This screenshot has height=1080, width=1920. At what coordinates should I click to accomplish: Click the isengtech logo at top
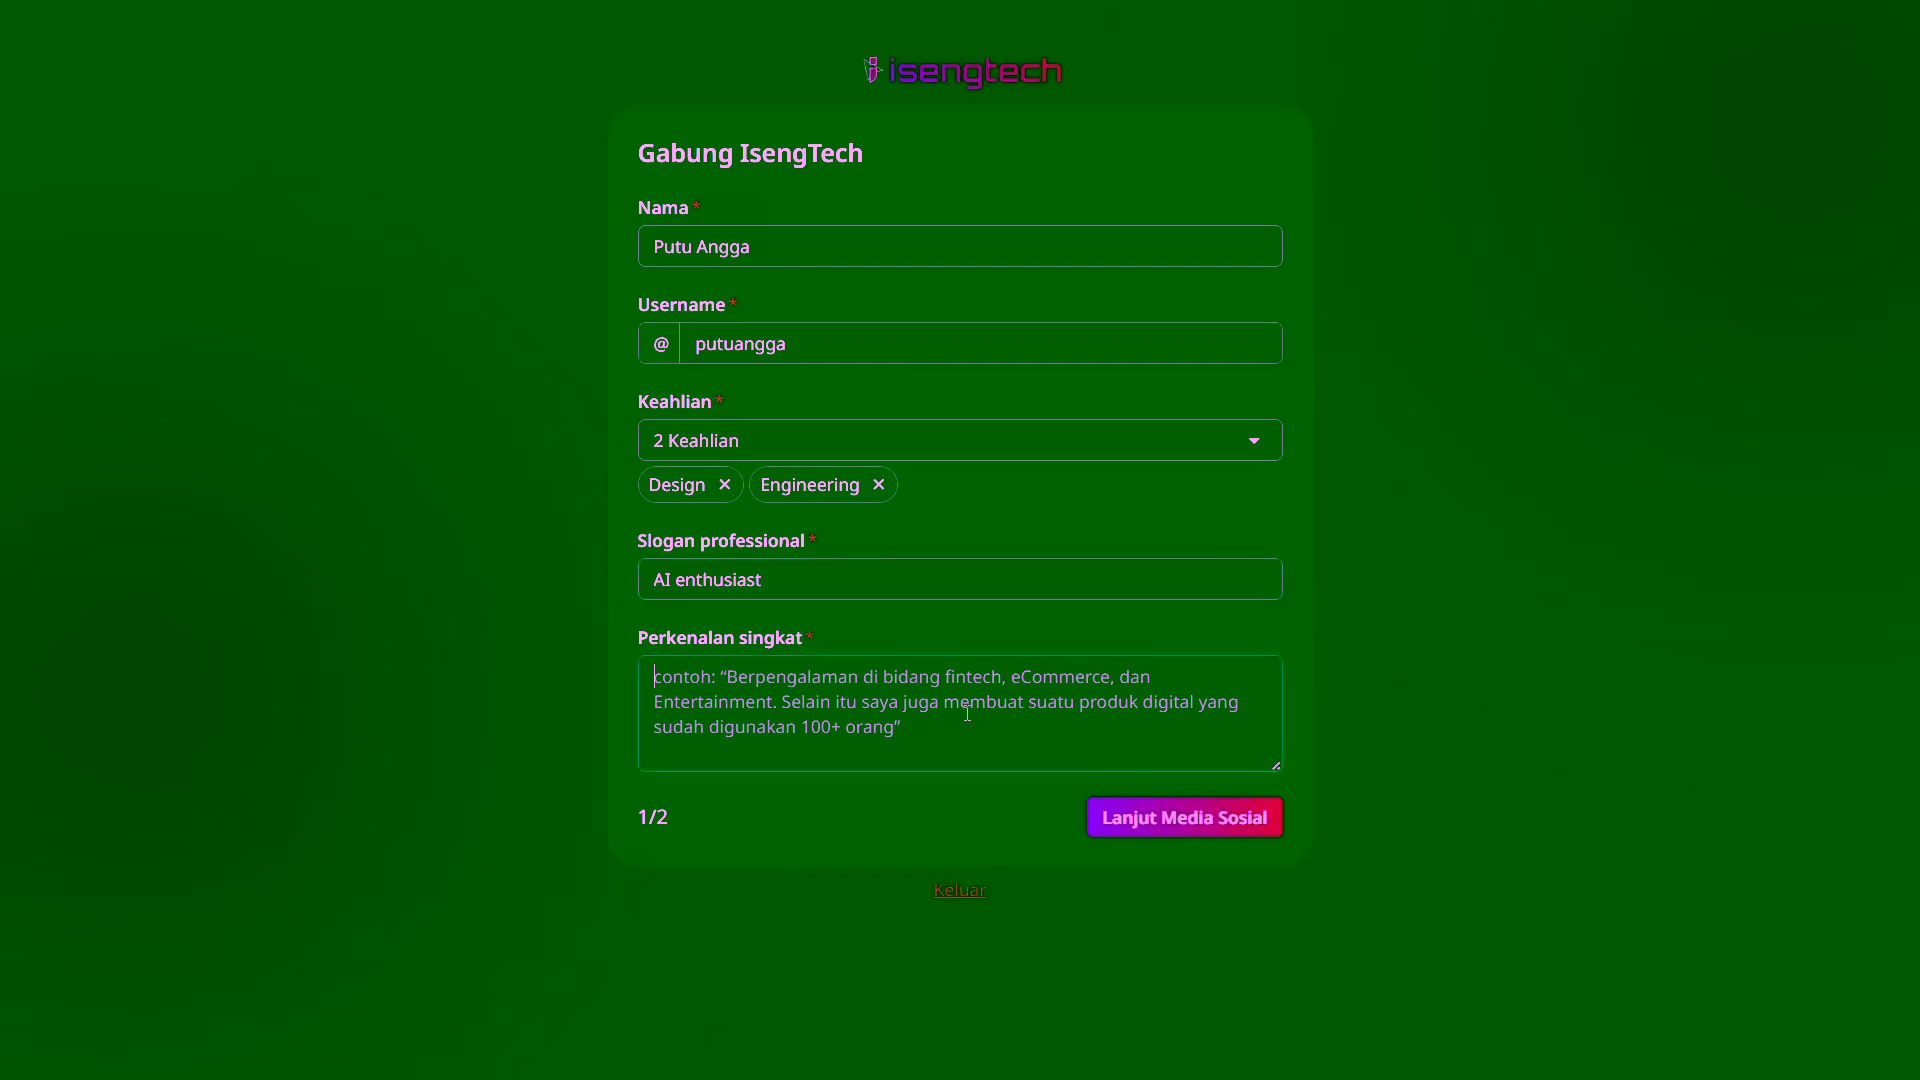coord(961,71)
